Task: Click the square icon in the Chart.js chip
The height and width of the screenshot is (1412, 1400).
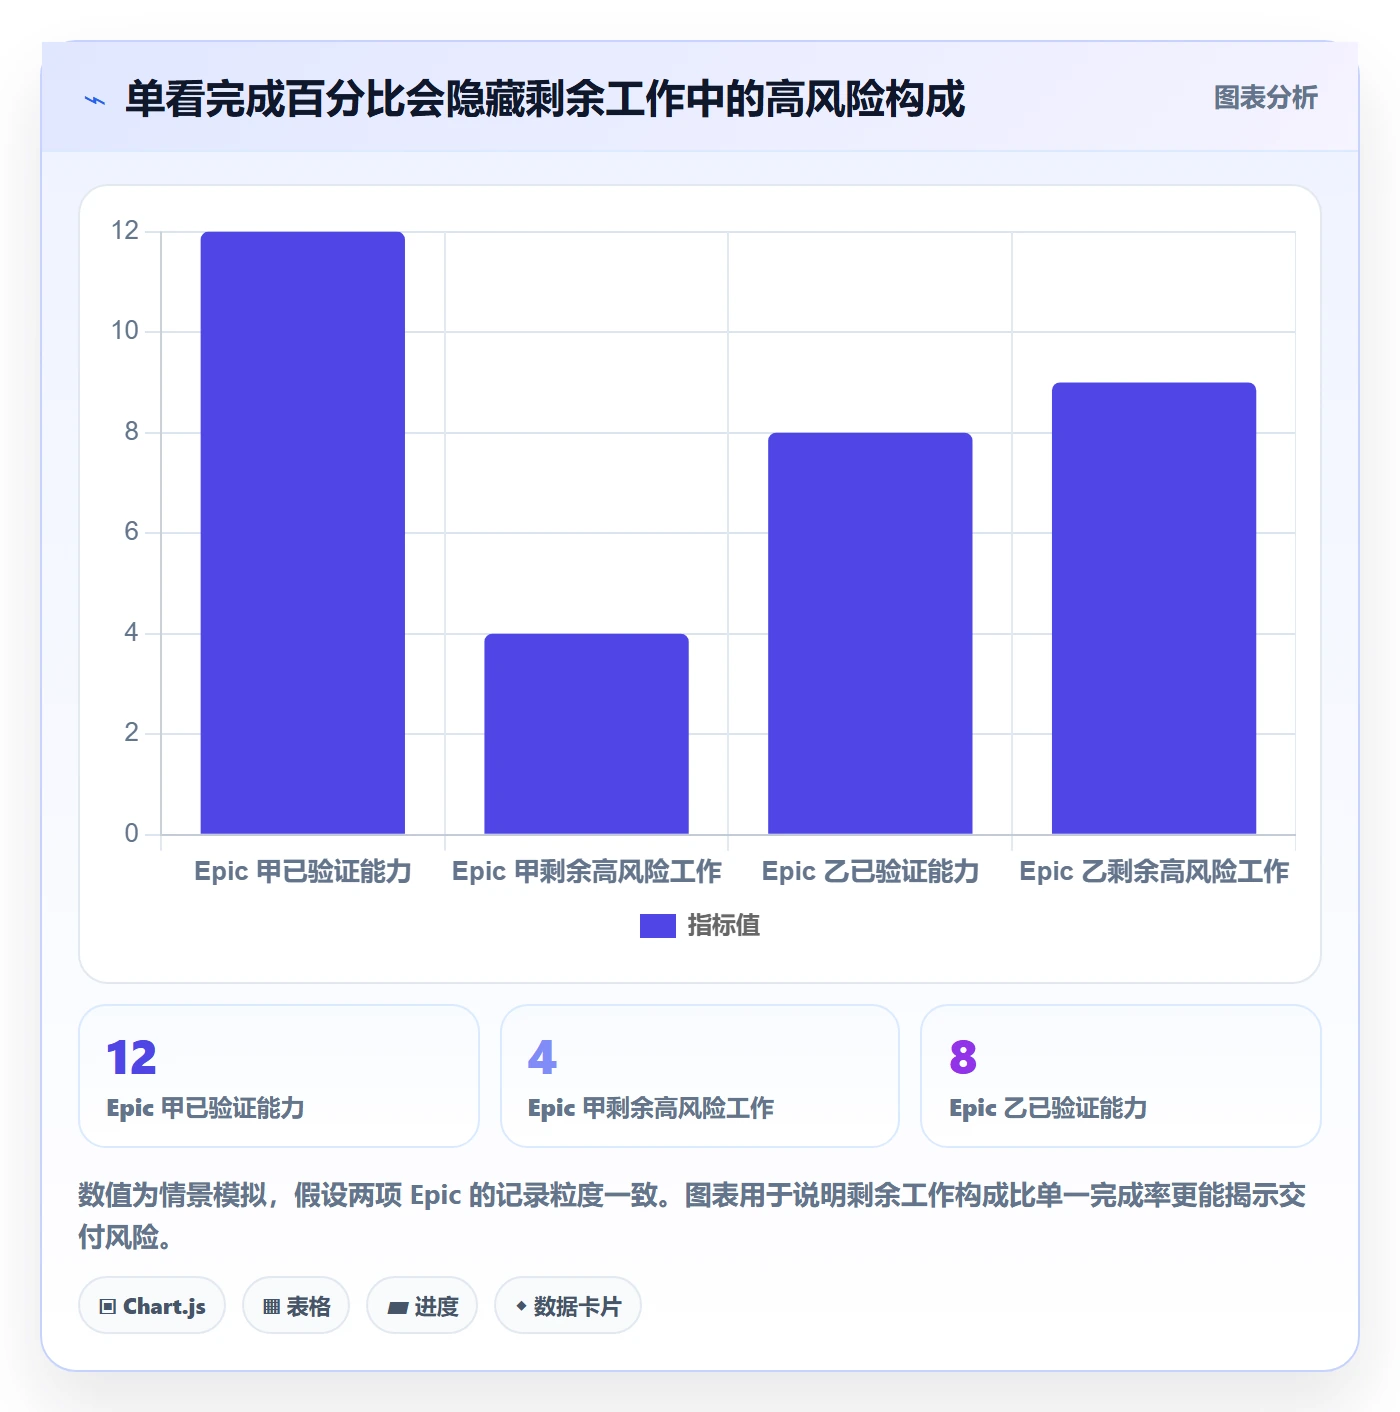Action: pos(108,1307)
